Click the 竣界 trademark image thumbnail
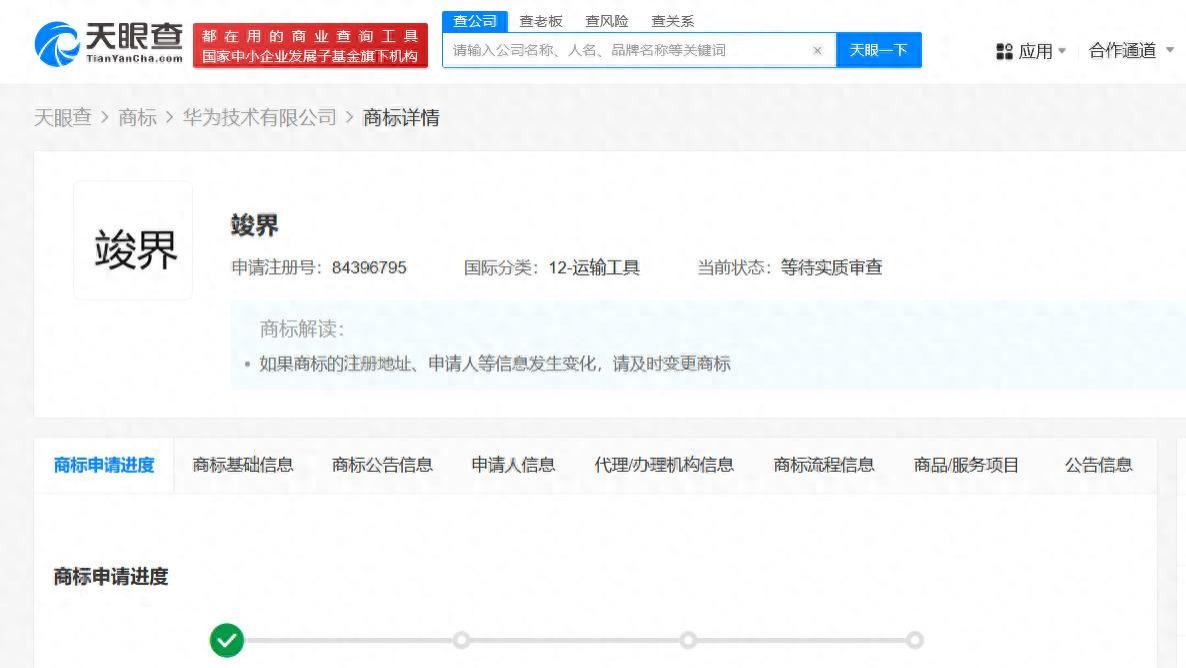Image resolution: width=1186 pixels, height=668 pixels. point(133,241)
